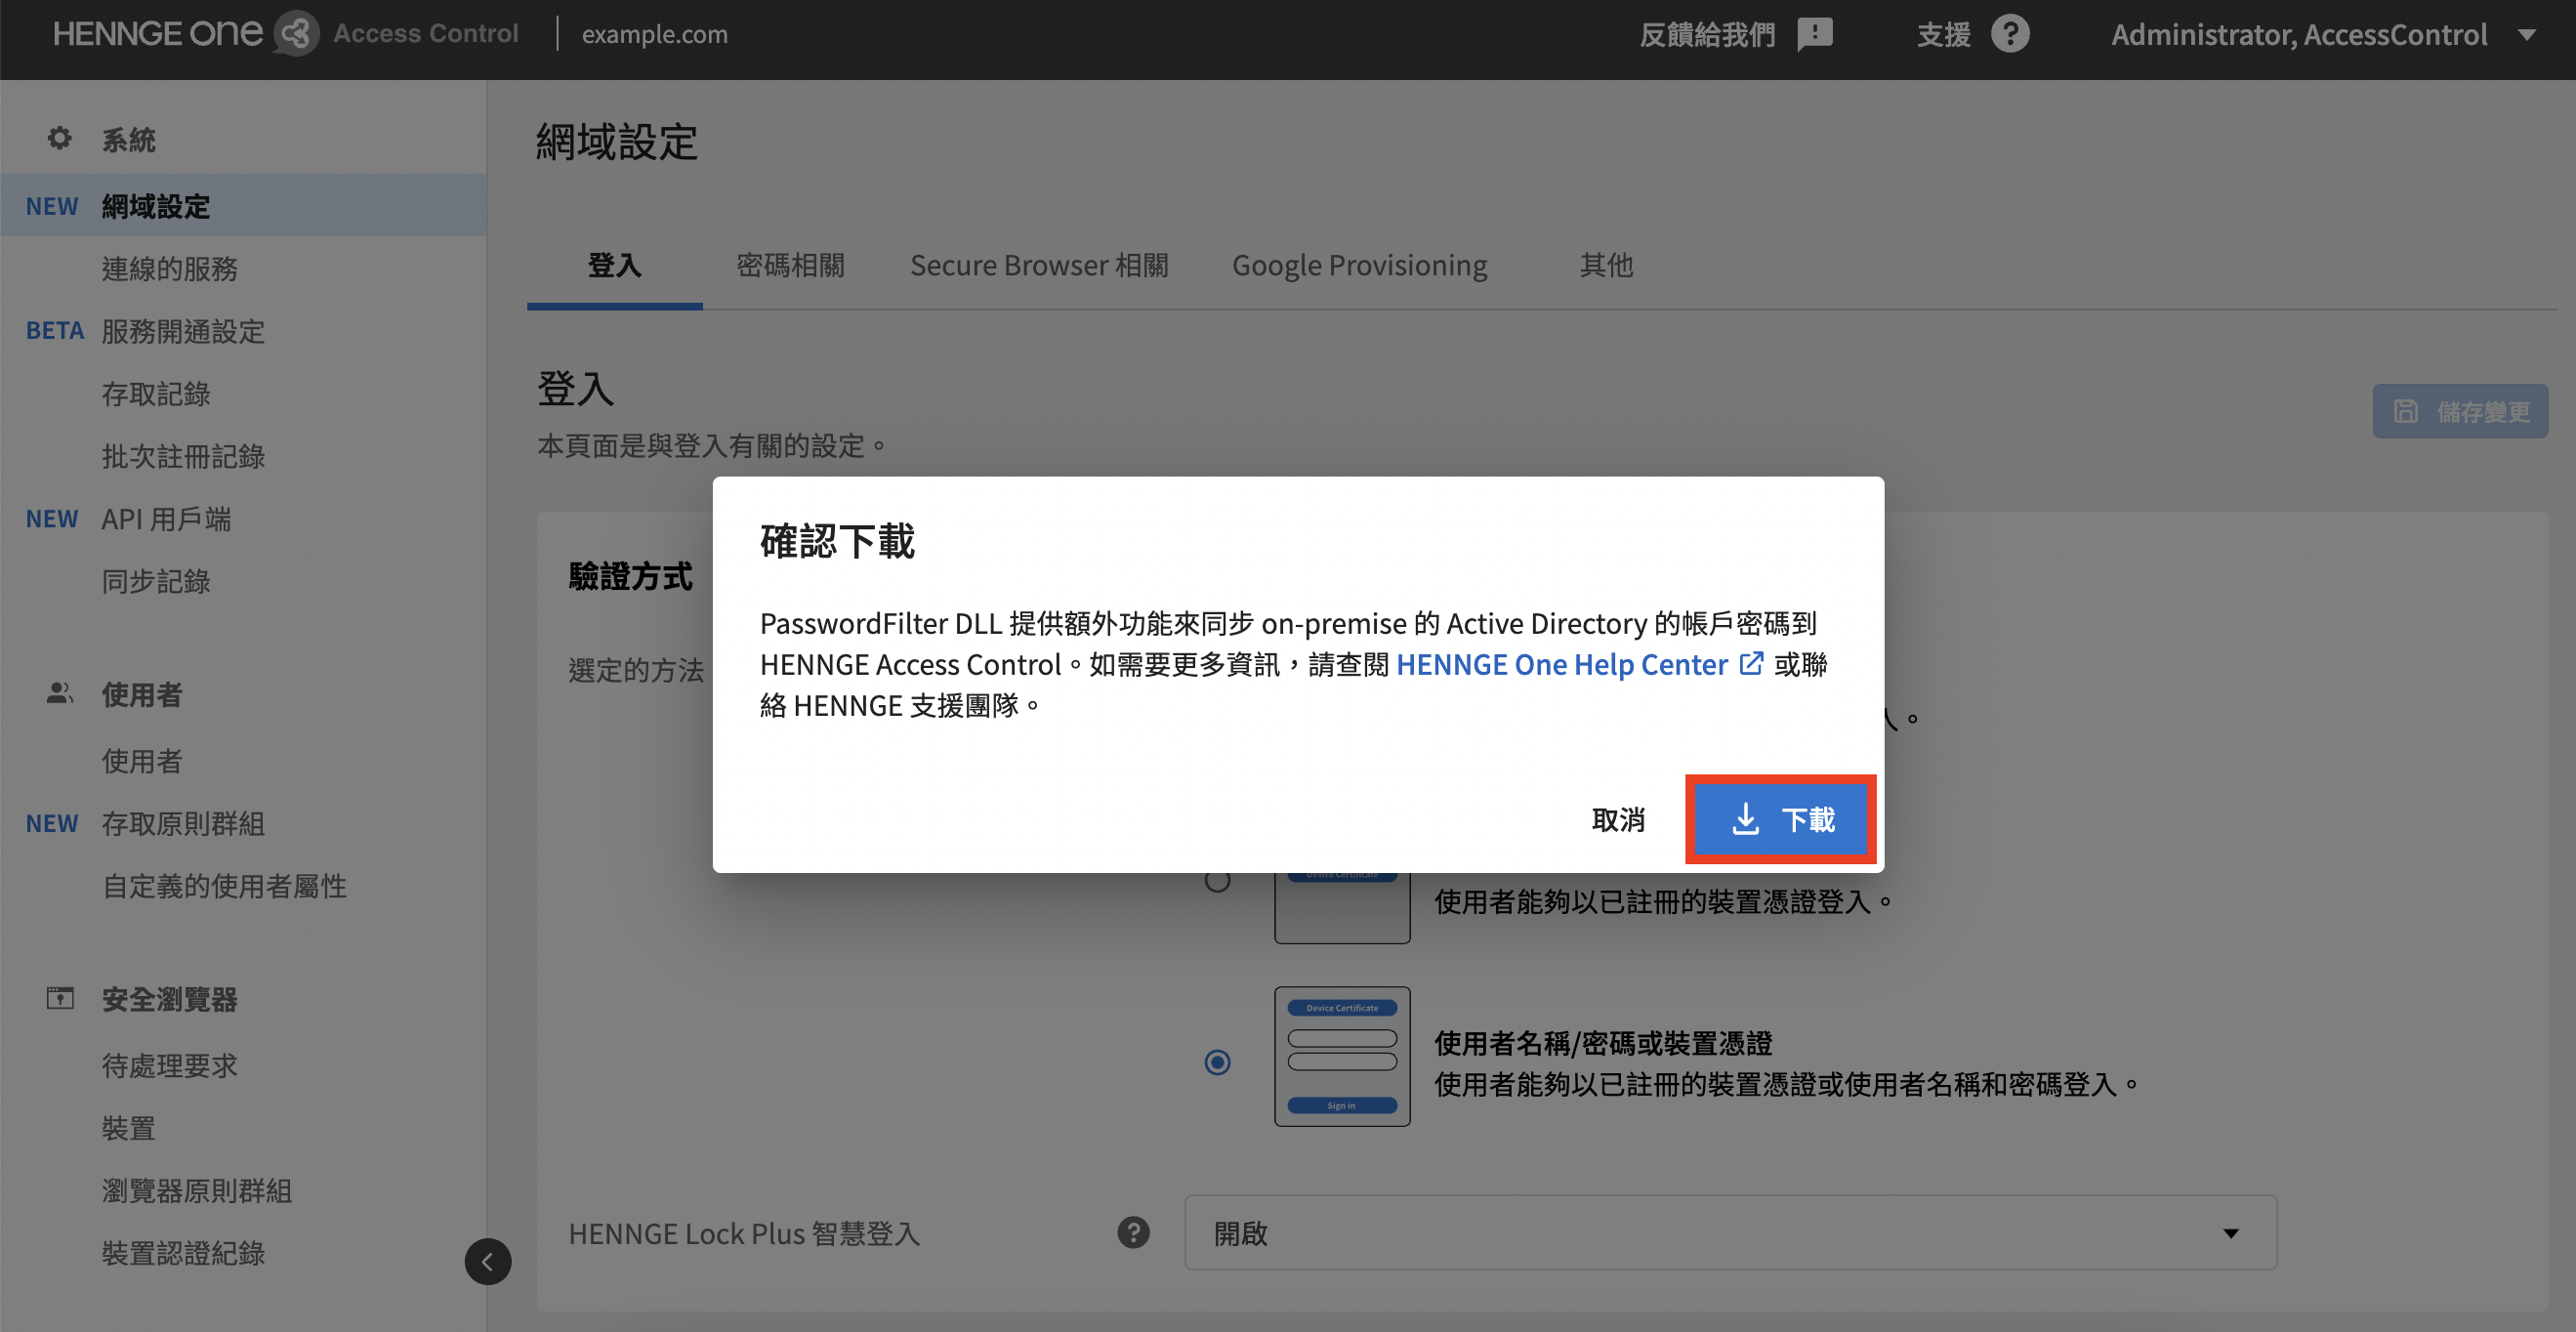Click the Device Certificate sign-in thumbnail
2576x1332 pixels.
(1342, 1056)
